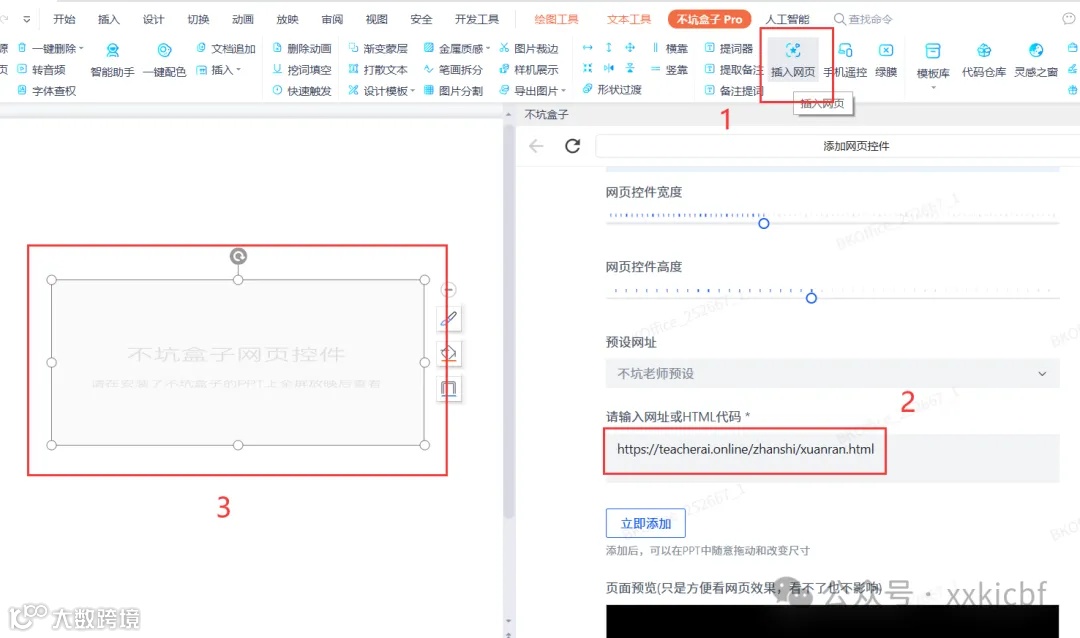Select the 不坑盒子 Pro tab
Image resolution: width=1080 pixels, height=638 pixels.
(x=709, y=19)
